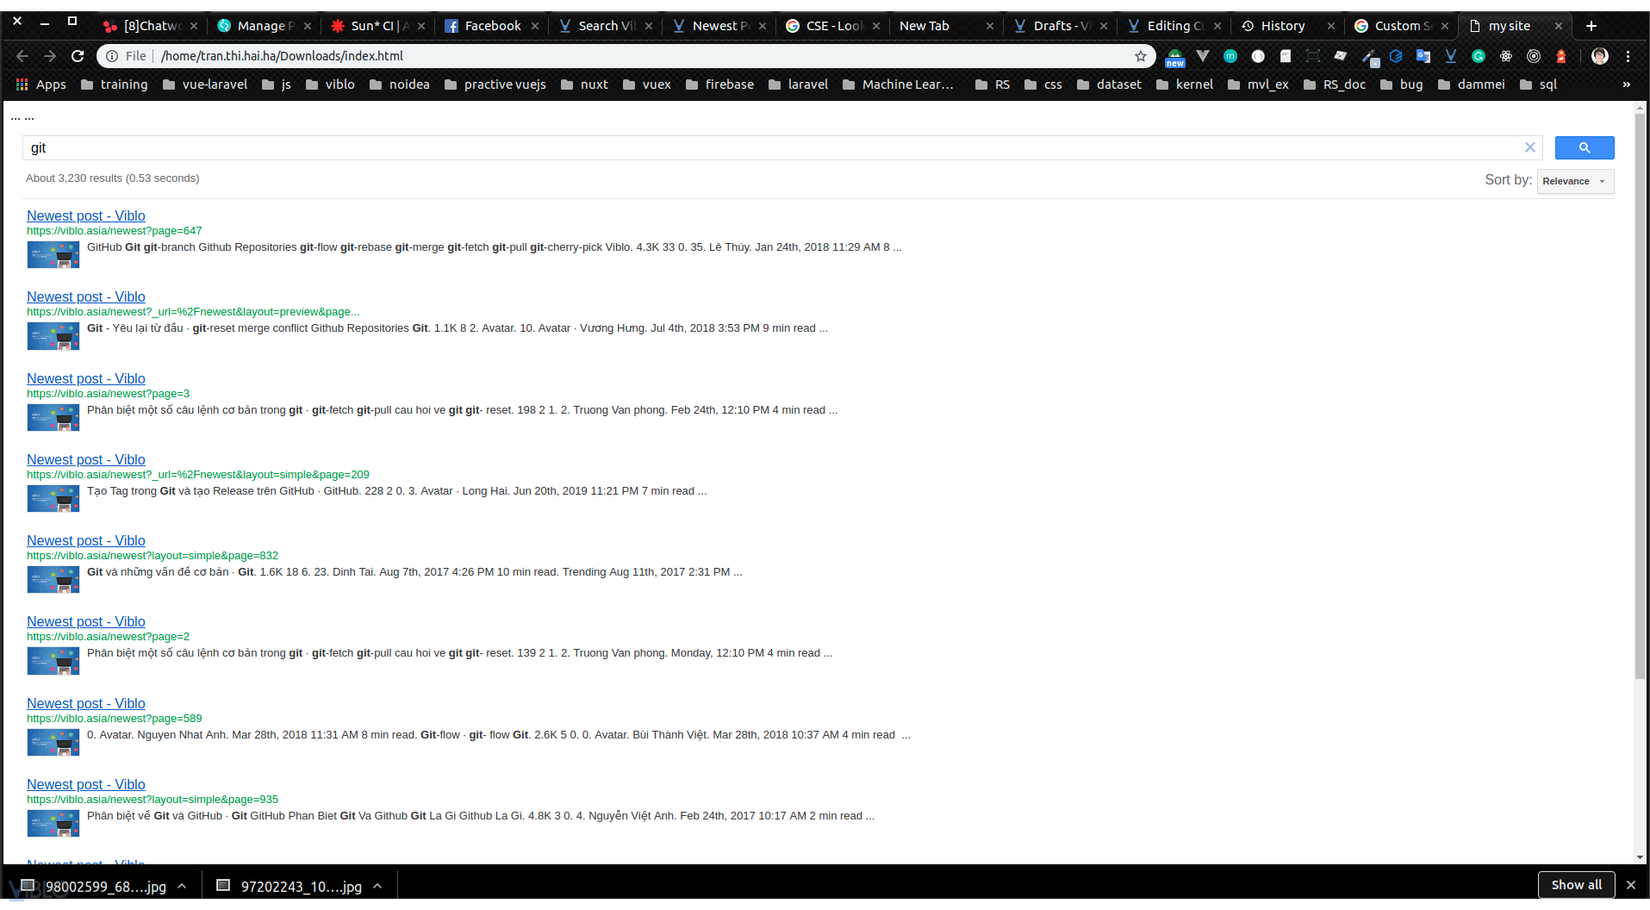This screenshot has height=910, width=1650.
Task: Open the 'kernel' bookmarks folder
Action: pyautogui.click(x=1184, y=85)
